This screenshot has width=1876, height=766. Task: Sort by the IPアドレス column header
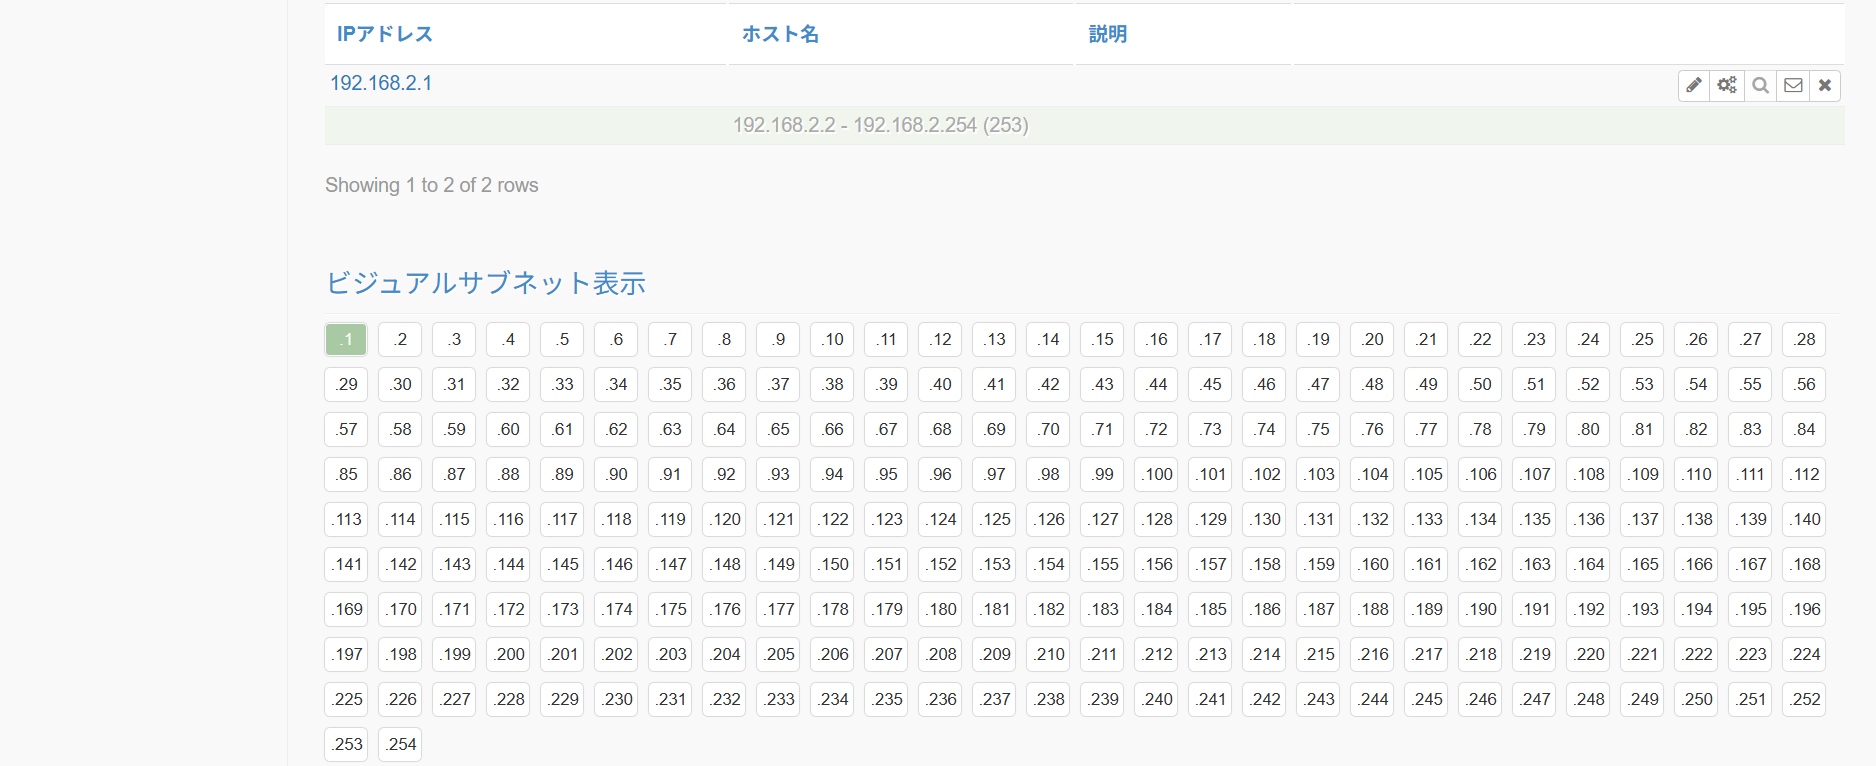click(x=385, y=34)
